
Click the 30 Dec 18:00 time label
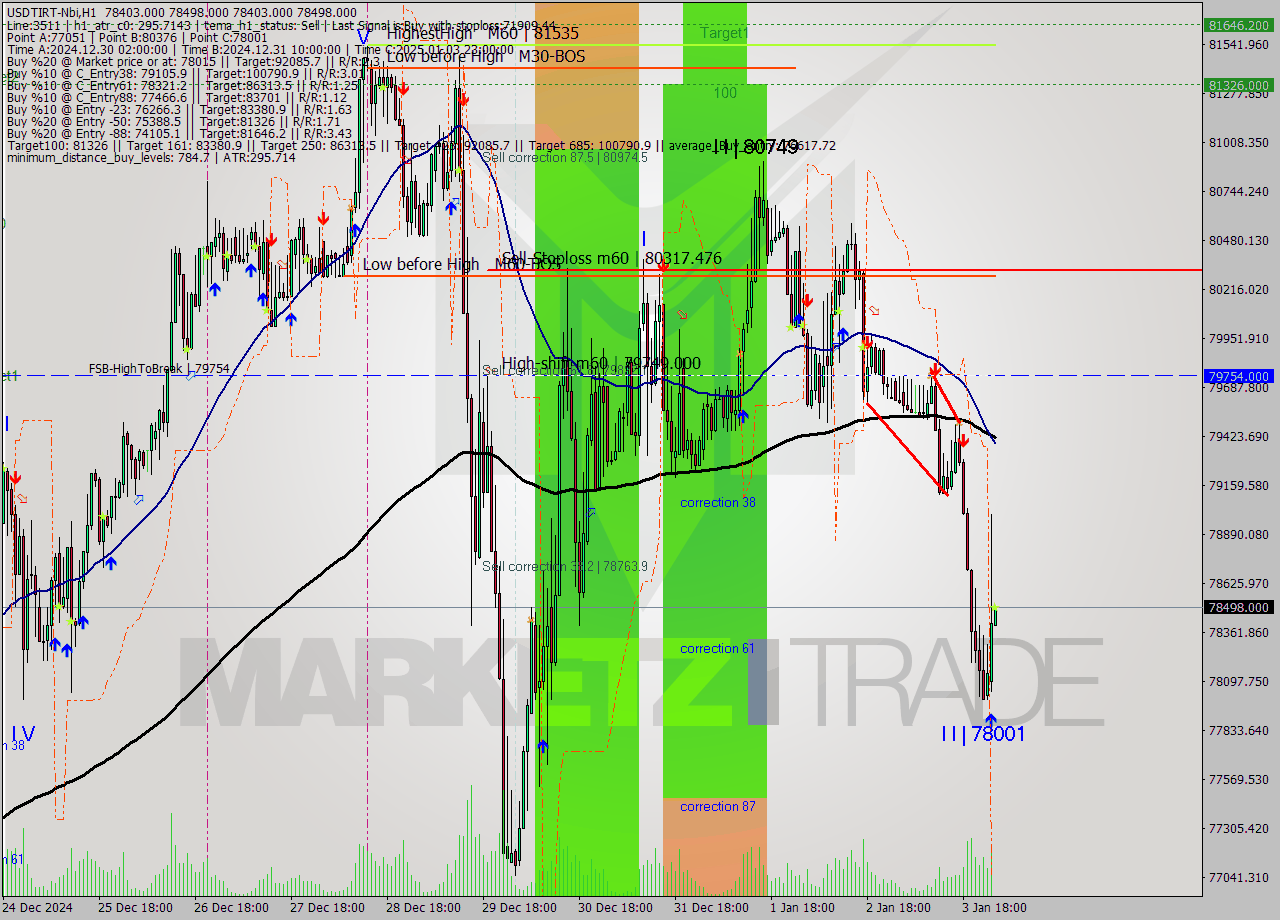pos(615,908)
